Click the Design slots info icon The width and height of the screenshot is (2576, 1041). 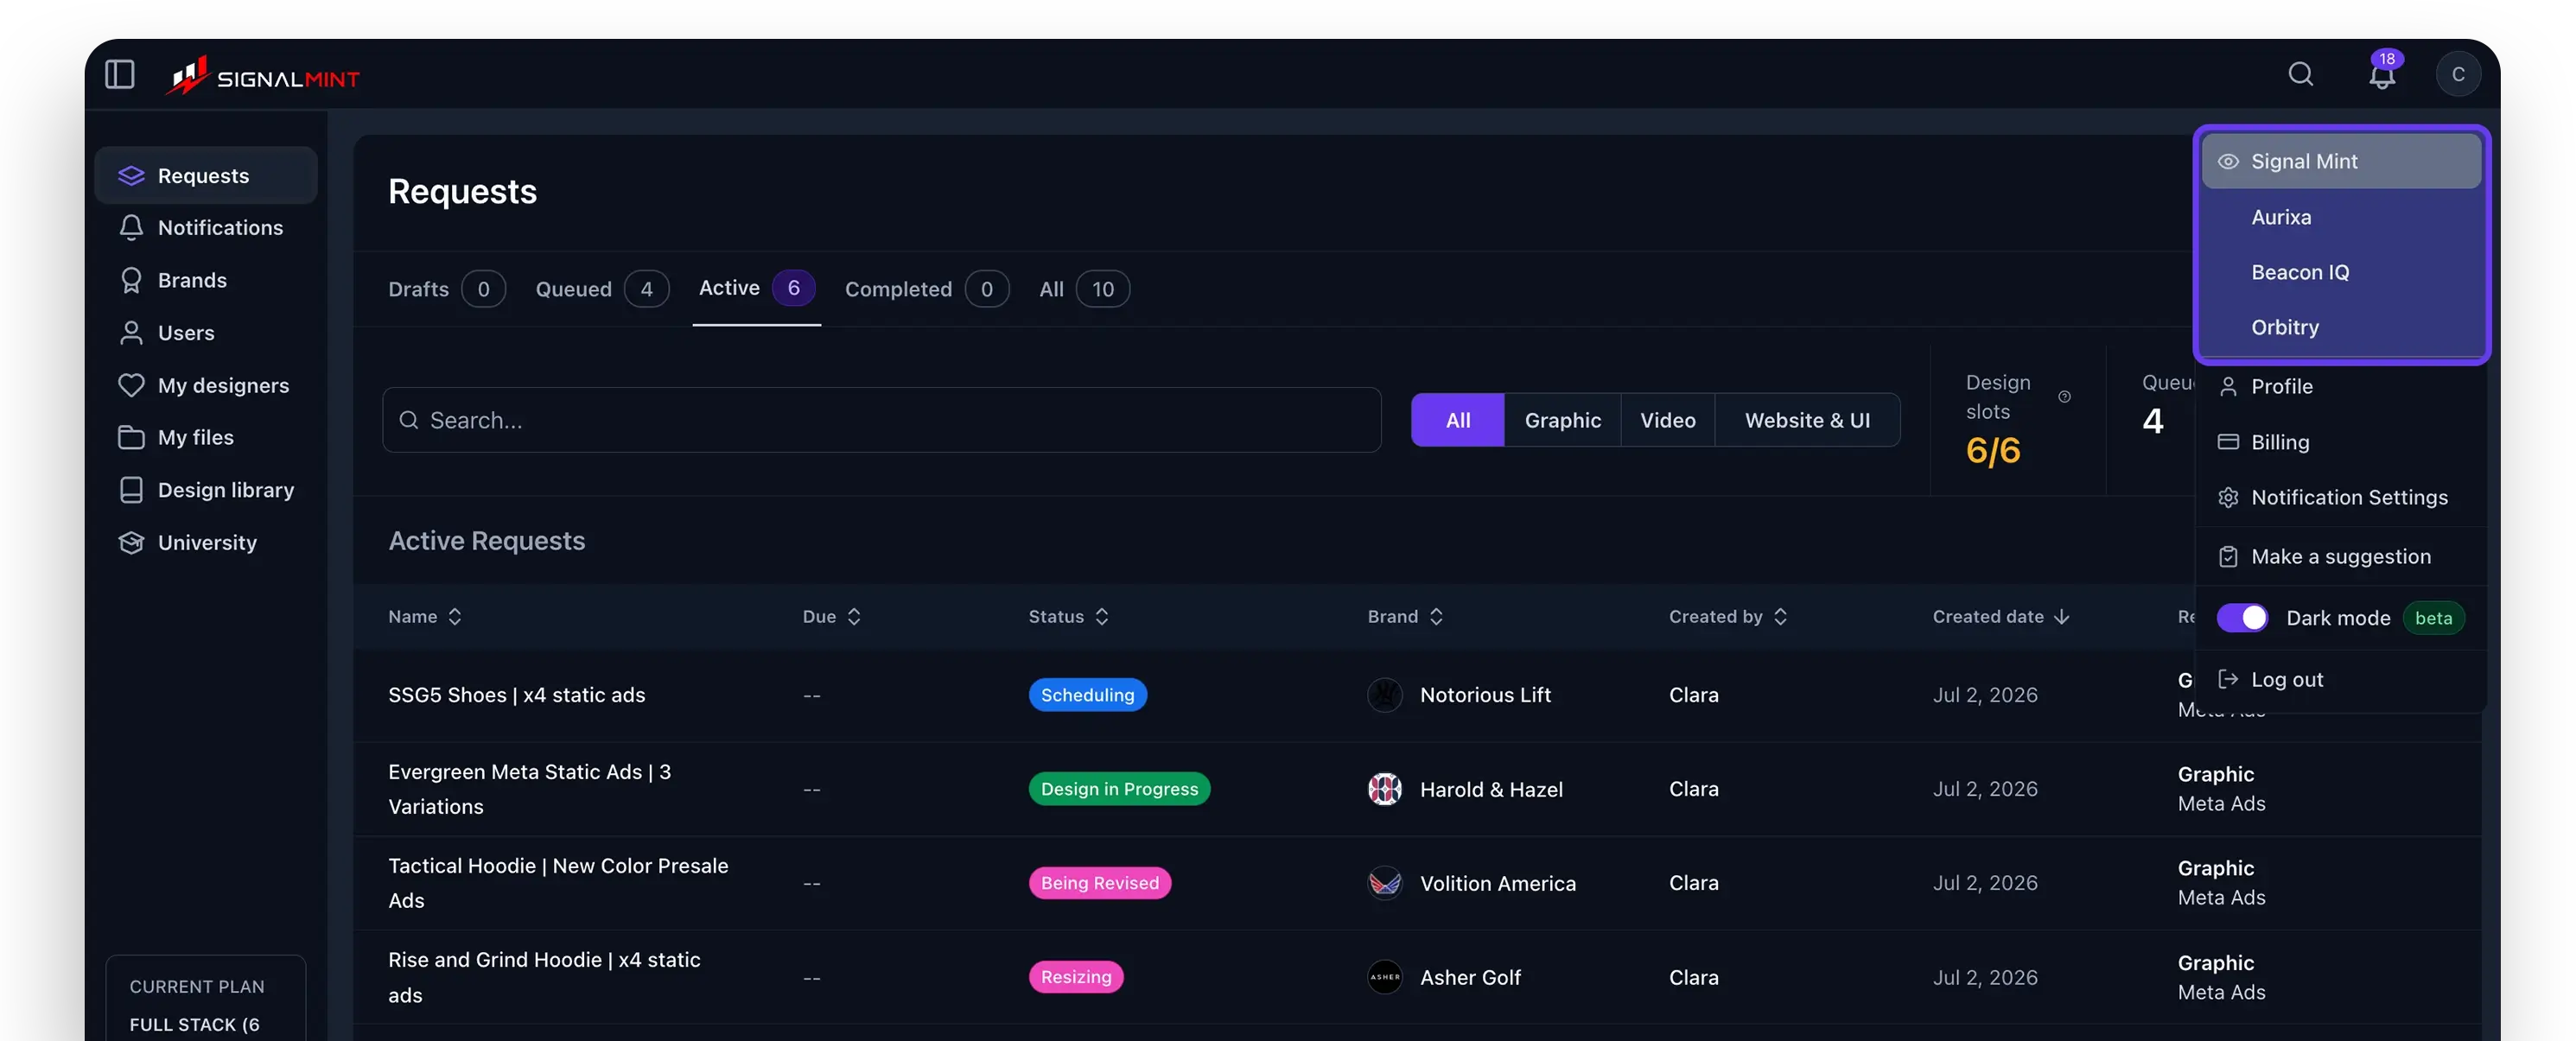coord(2064,397)
